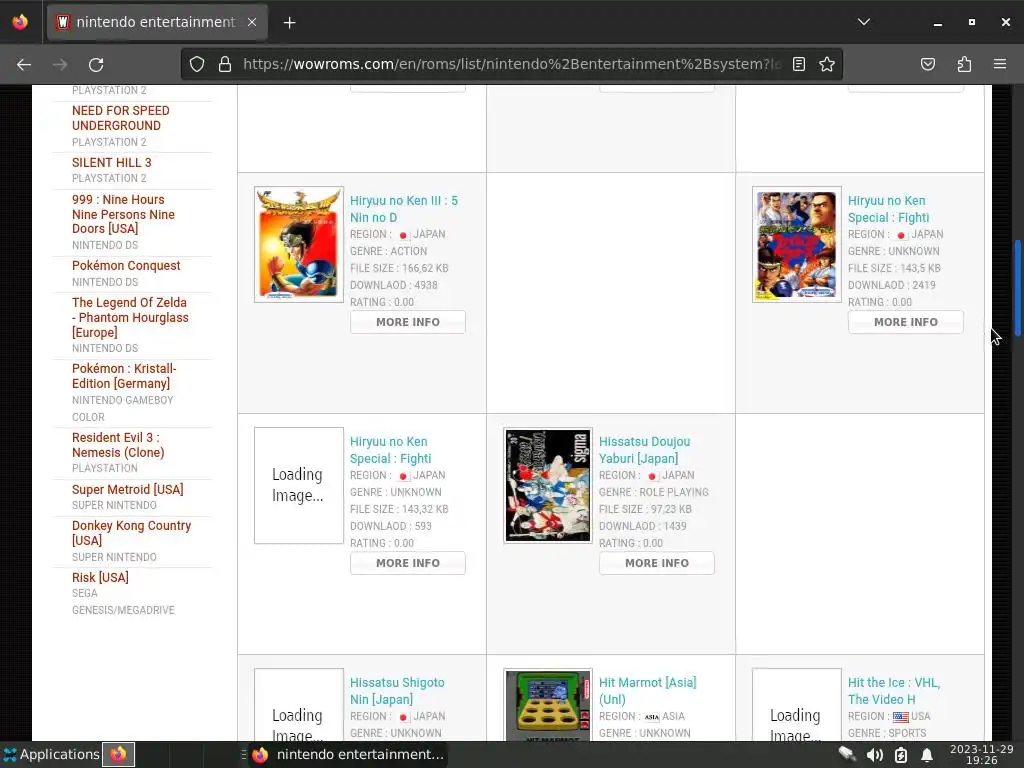Image resolution: width=1024 pixels, height=768 pixels.
Task: Click More Info for Hiryuu Special 143,32 KB
Action: pyautogui.click(x=408, y=563)
